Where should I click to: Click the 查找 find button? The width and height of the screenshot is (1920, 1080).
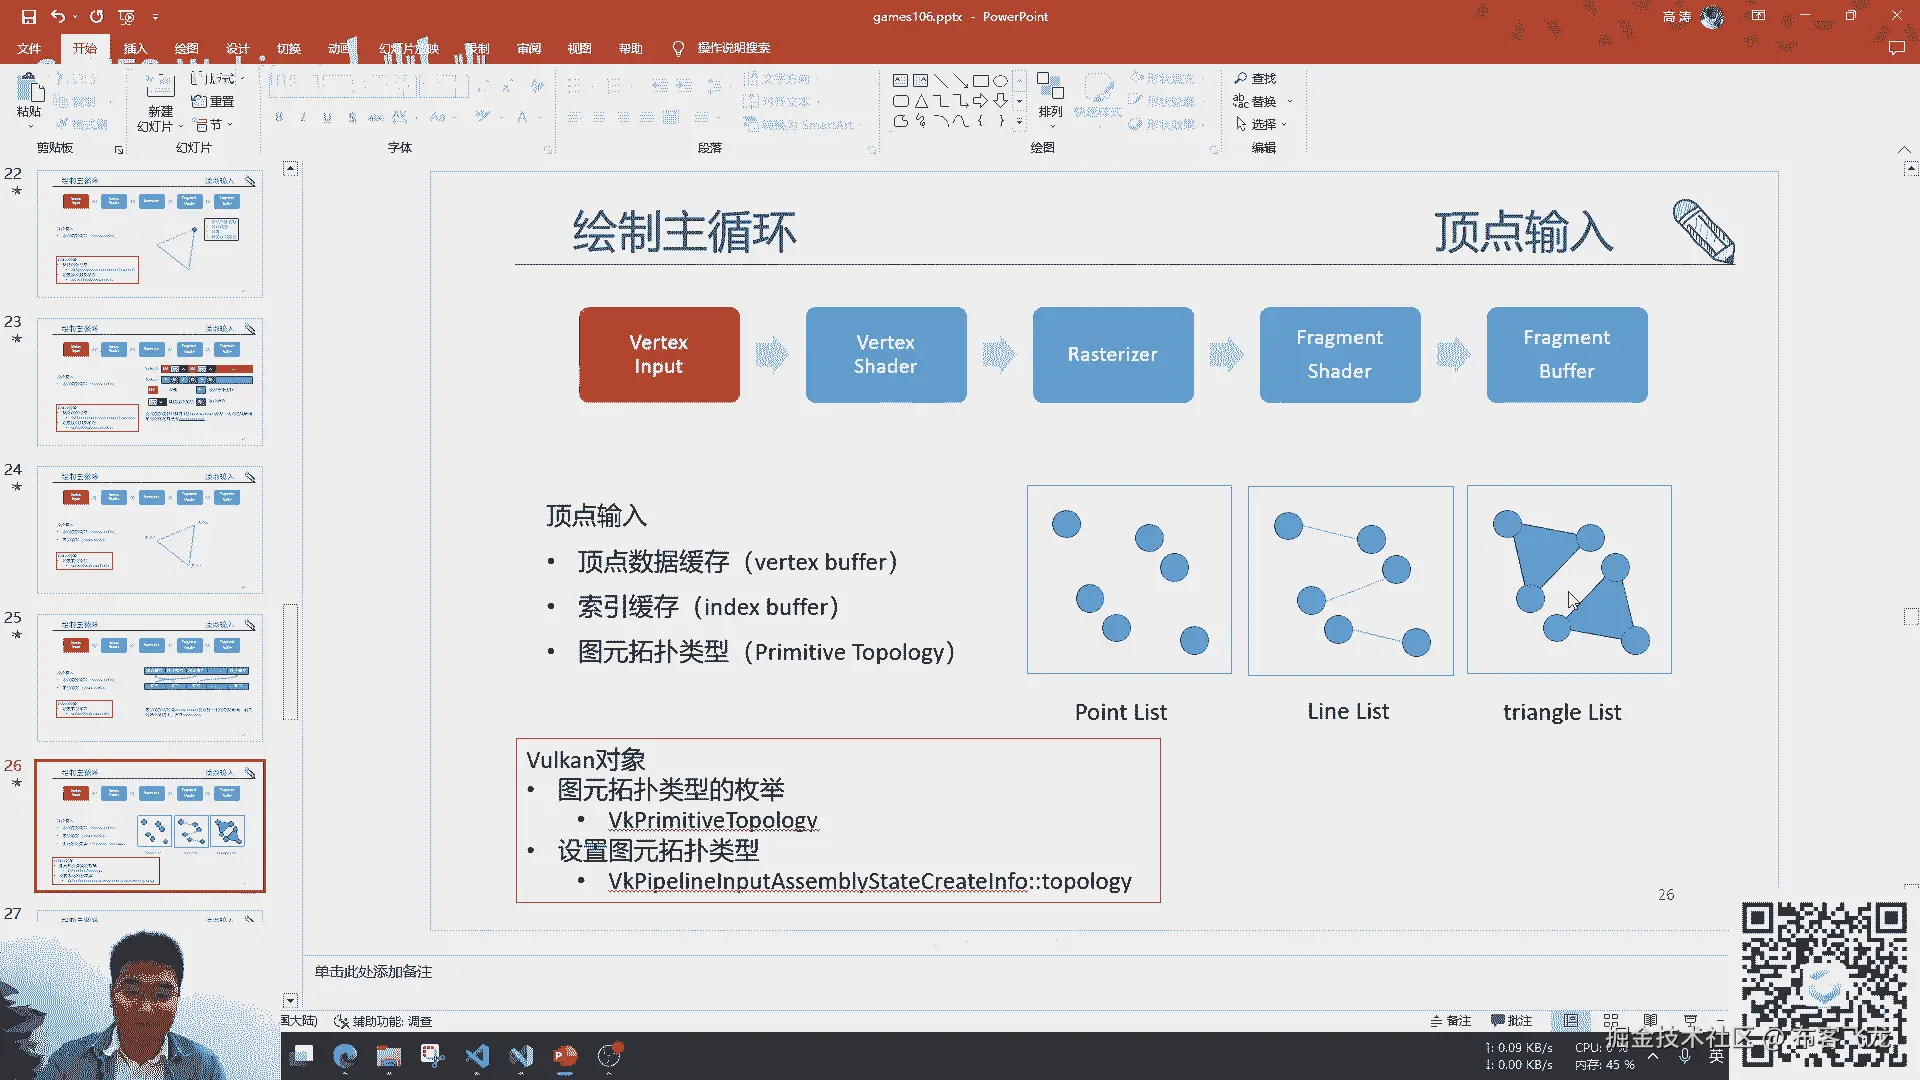click(x=1256, y=78)
